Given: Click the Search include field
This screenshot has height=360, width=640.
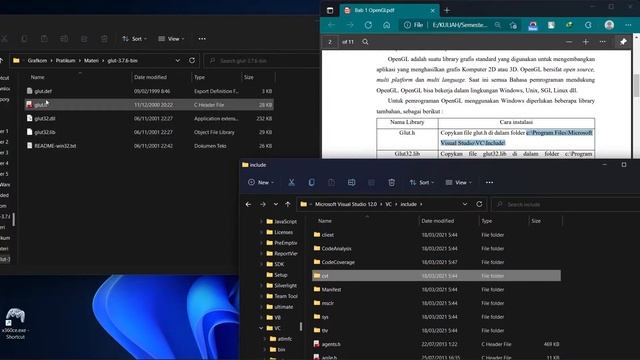Looking at the screenshot, I should [565, 204].
